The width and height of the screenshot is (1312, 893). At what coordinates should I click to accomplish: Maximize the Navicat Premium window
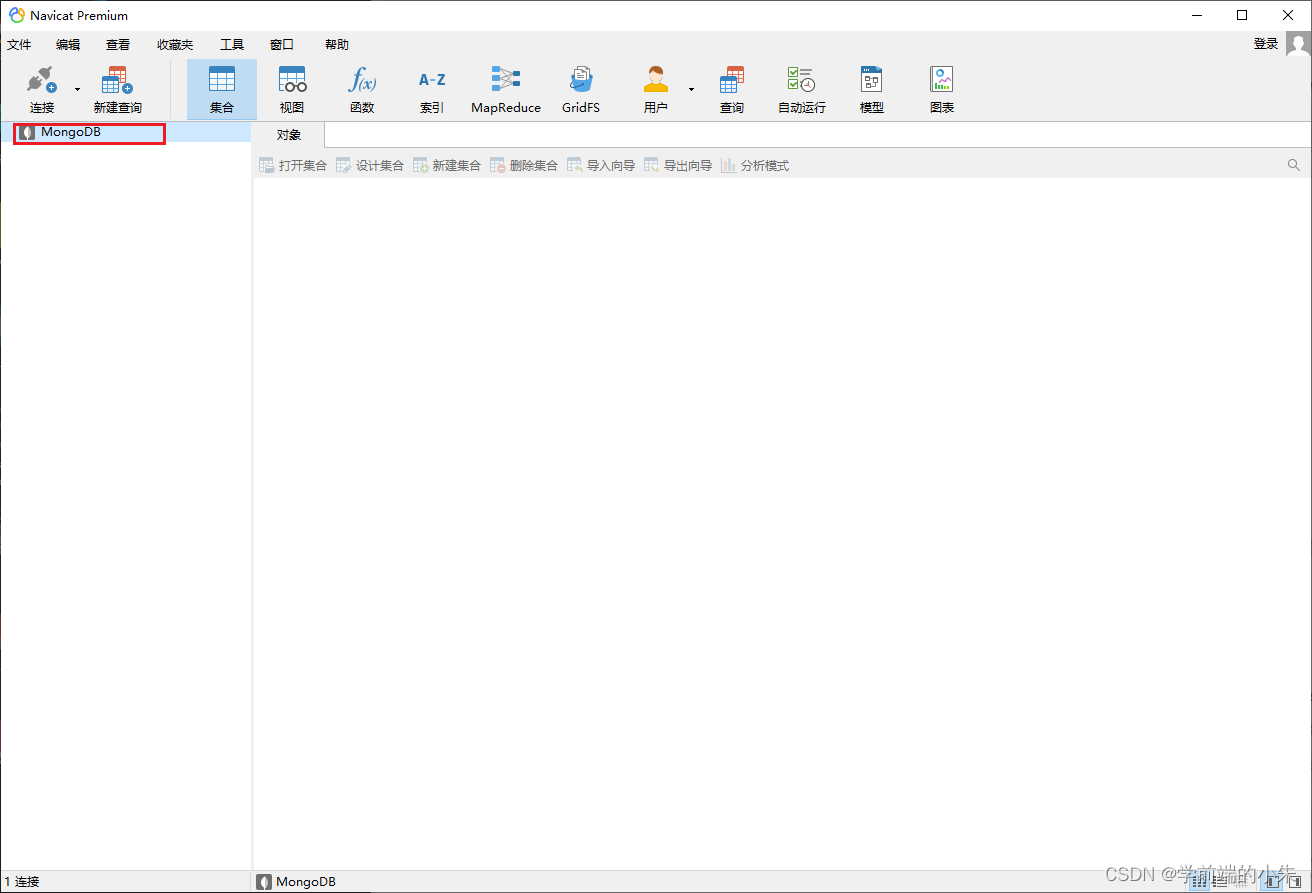(x=1242, y=15)
